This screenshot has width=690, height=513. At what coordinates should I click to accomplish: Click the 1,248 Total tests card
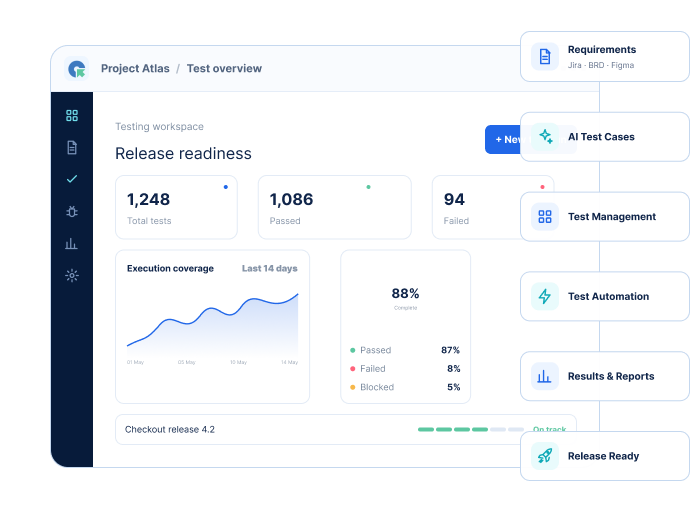tap(176, 207)
